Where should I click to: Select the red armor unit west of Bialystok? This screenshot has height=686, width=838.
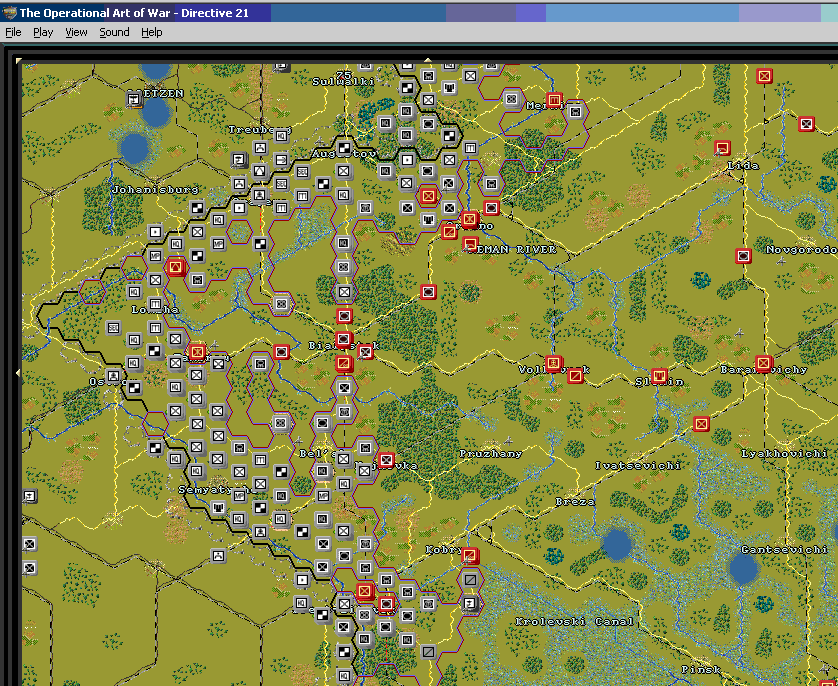[x=281, y=352]
